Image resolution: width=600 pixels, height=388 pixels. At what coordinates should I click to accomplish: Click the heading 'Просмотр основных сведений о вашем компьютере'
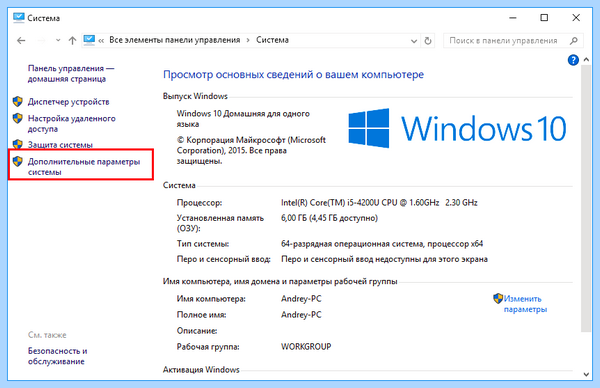(x=293, y=74)
